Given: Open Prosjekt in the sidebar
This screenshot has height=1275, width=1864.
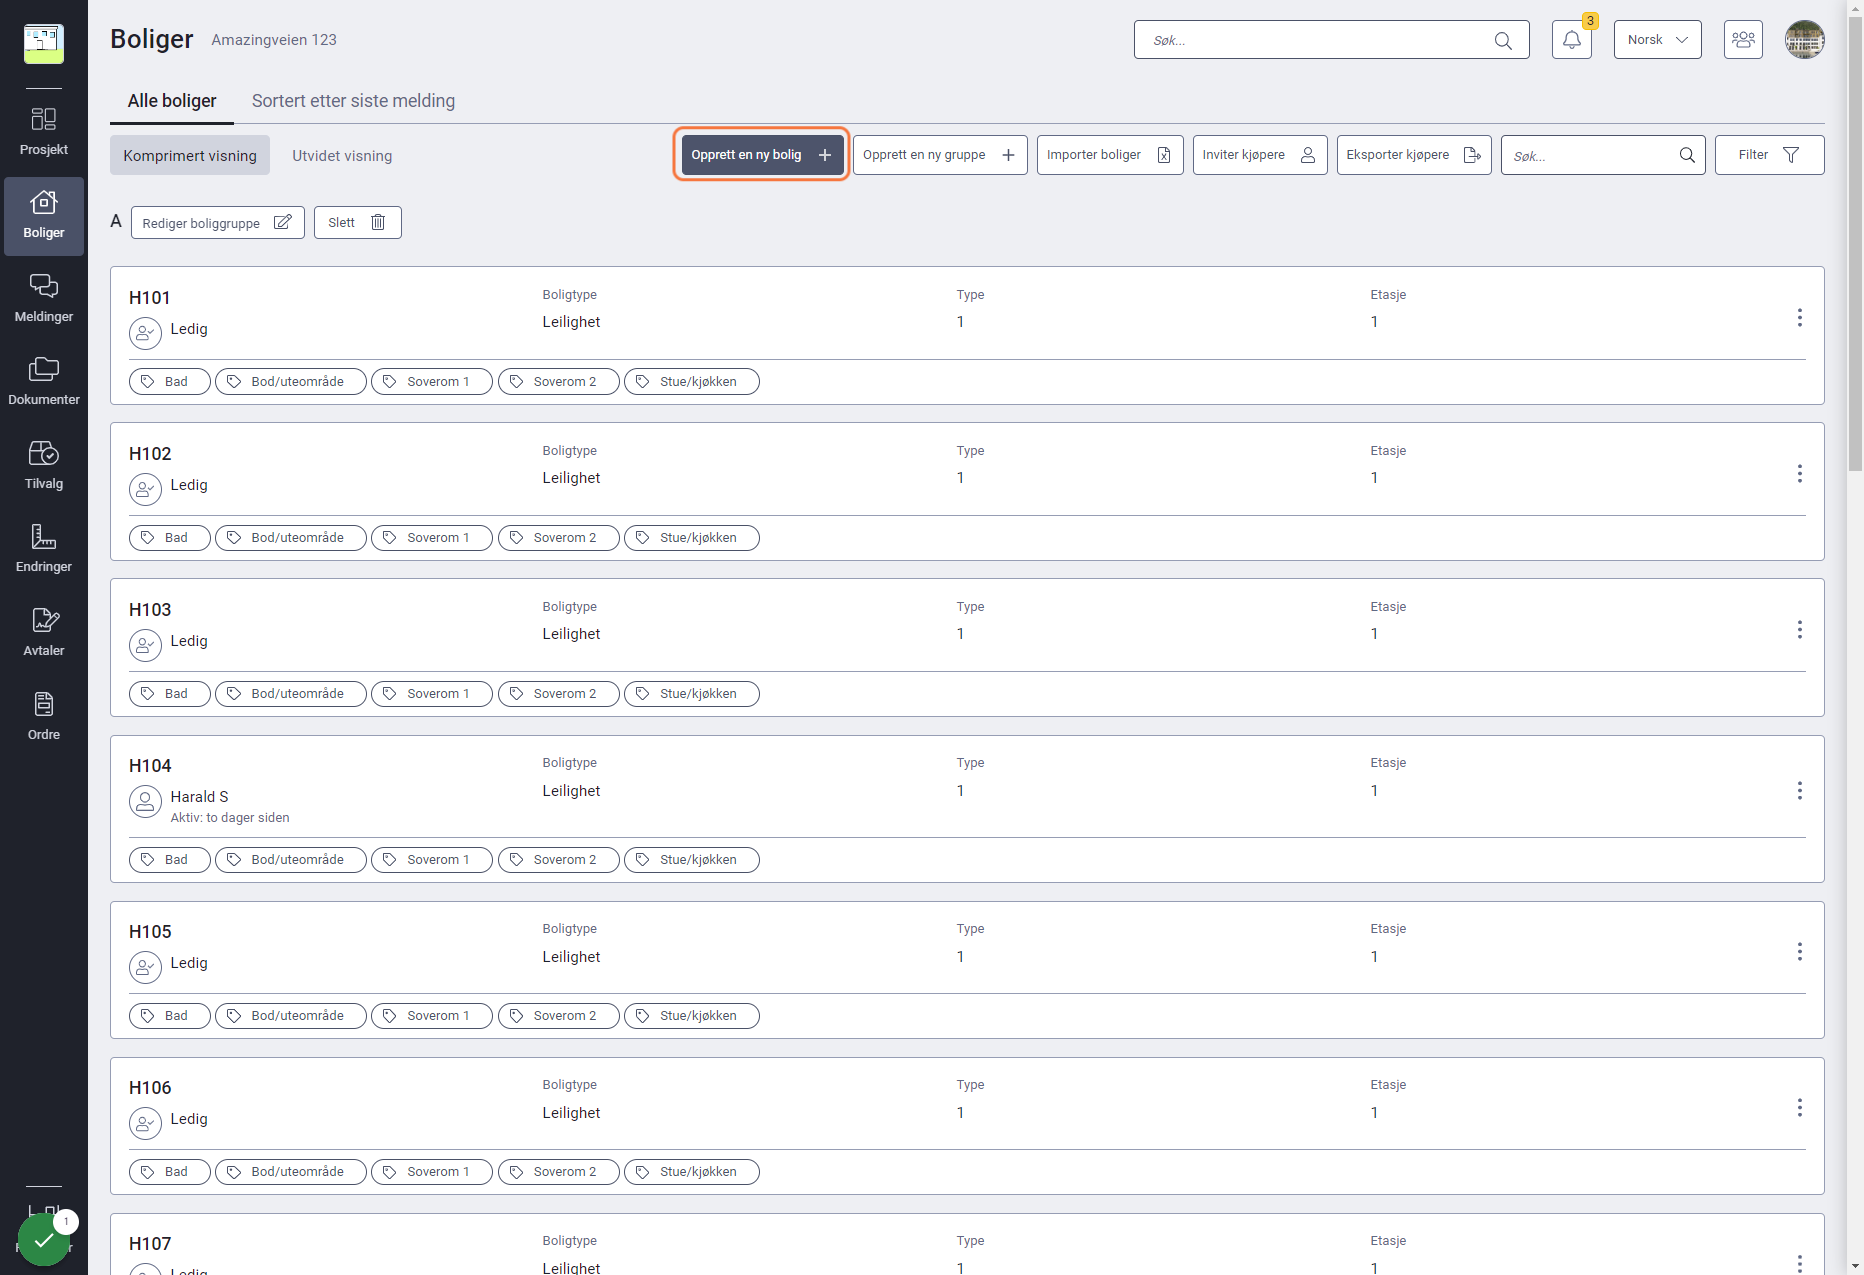Looking at the screenshot, I should coord(44,132).
